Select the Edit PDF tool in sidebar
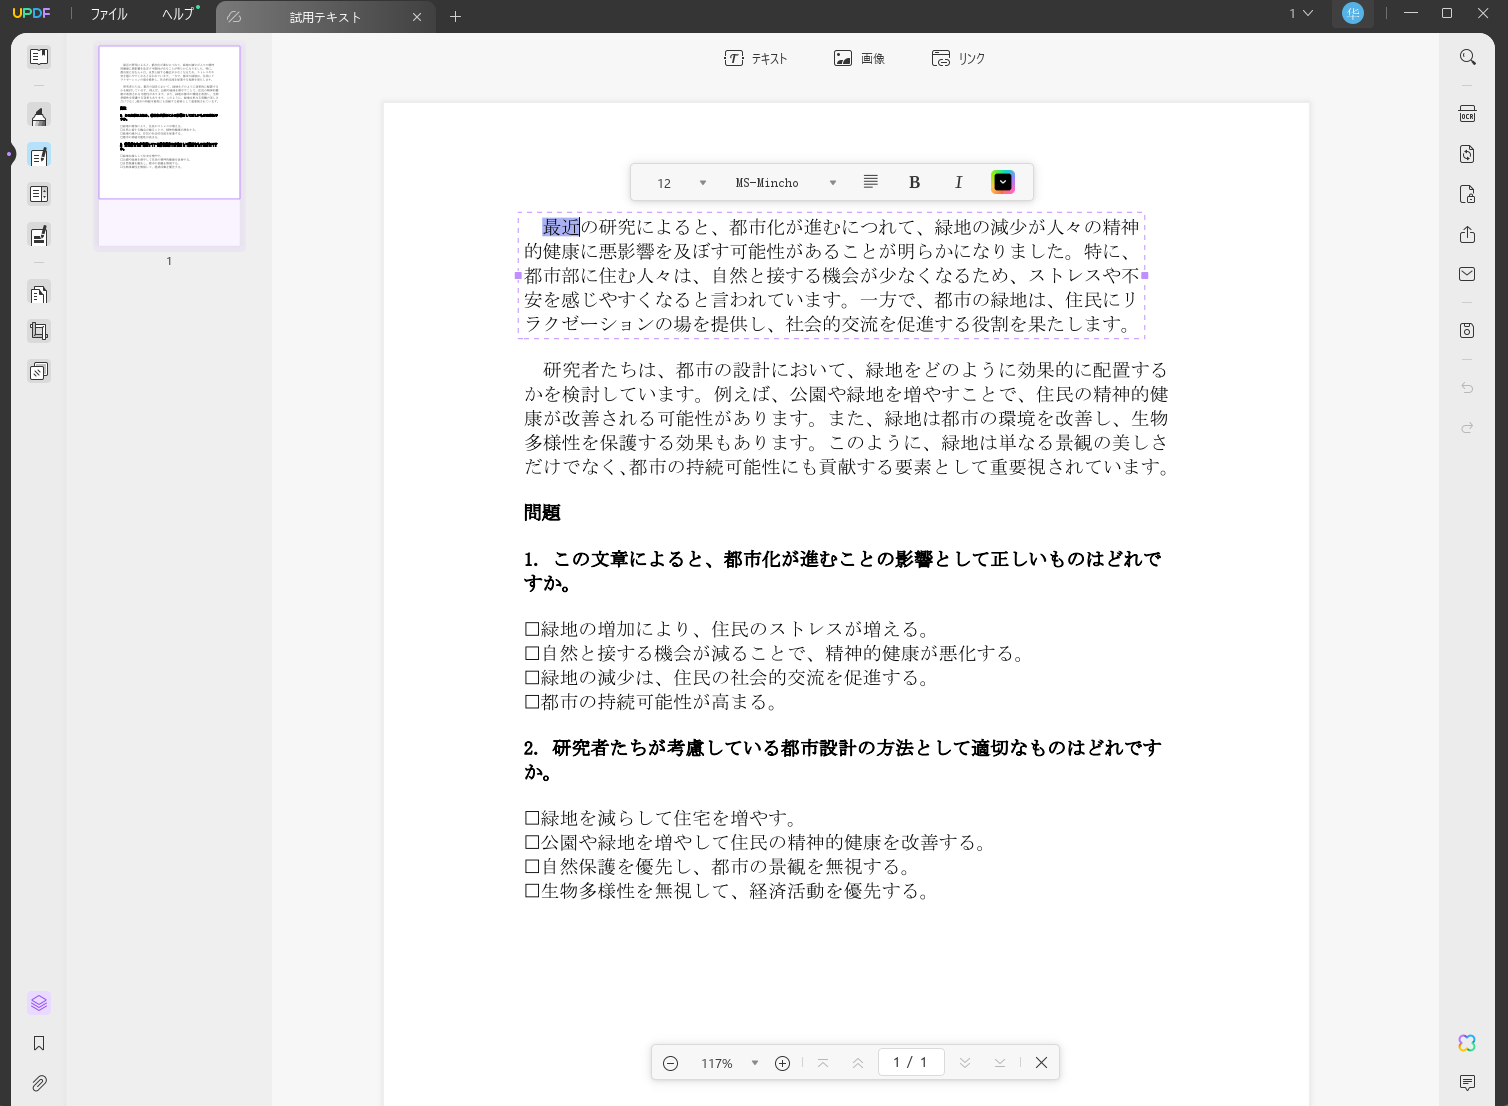 coord(39,156)
